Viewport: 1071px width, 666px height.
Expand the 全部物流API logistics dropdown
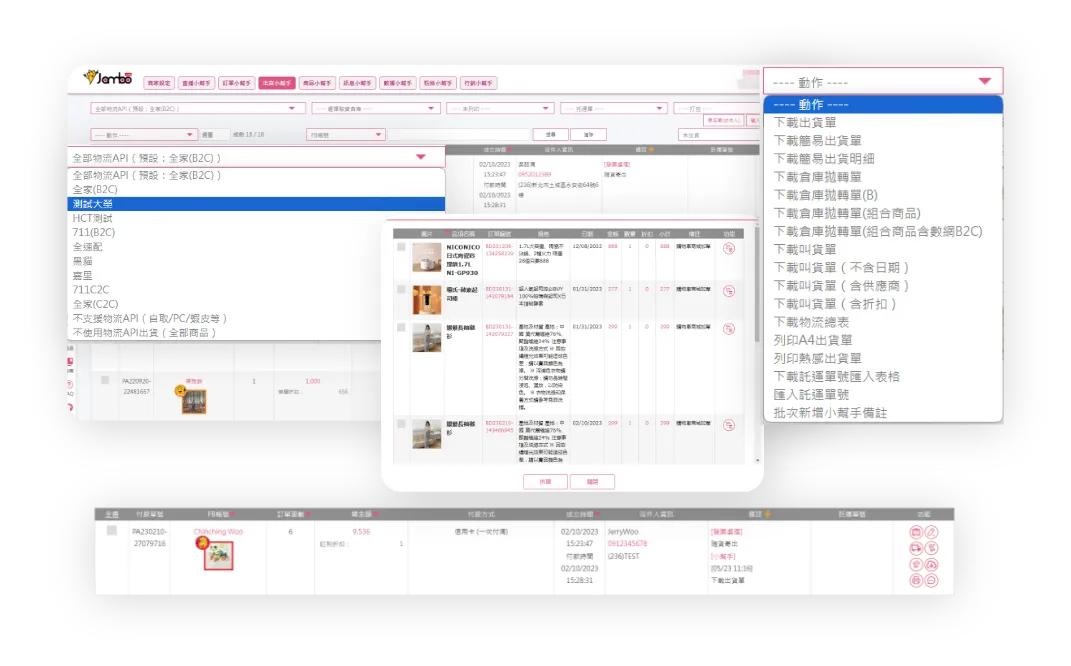click(x=420, y=158)
